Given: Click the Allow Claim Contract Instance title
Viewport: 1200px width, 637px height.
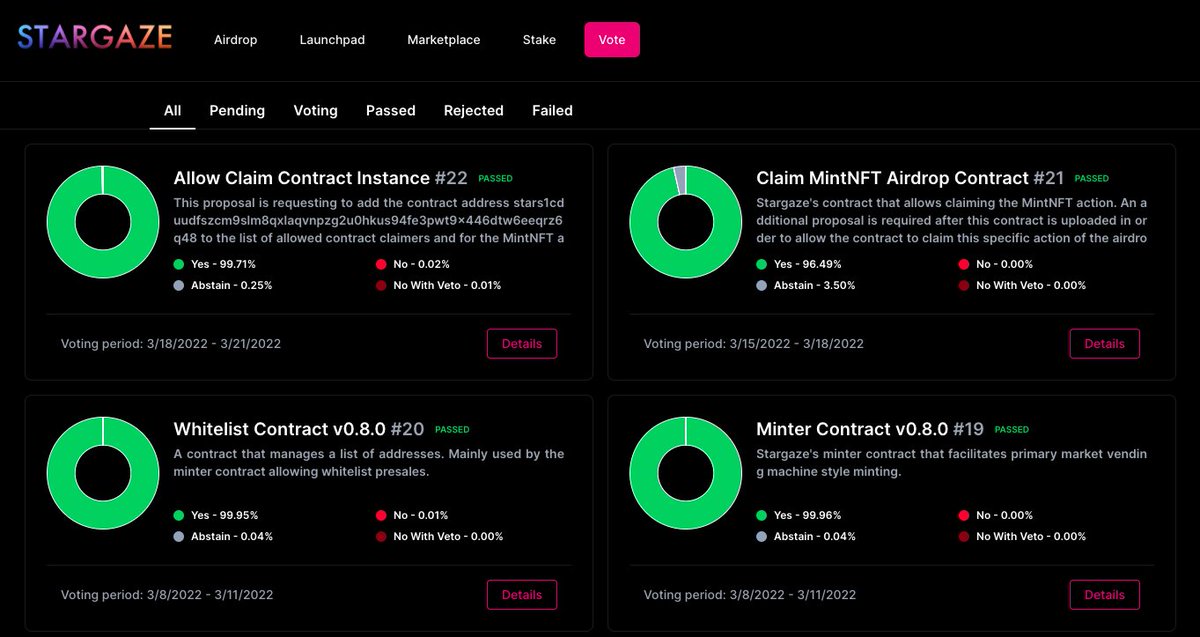Looking at the screenshot, I should pos(302,178).
